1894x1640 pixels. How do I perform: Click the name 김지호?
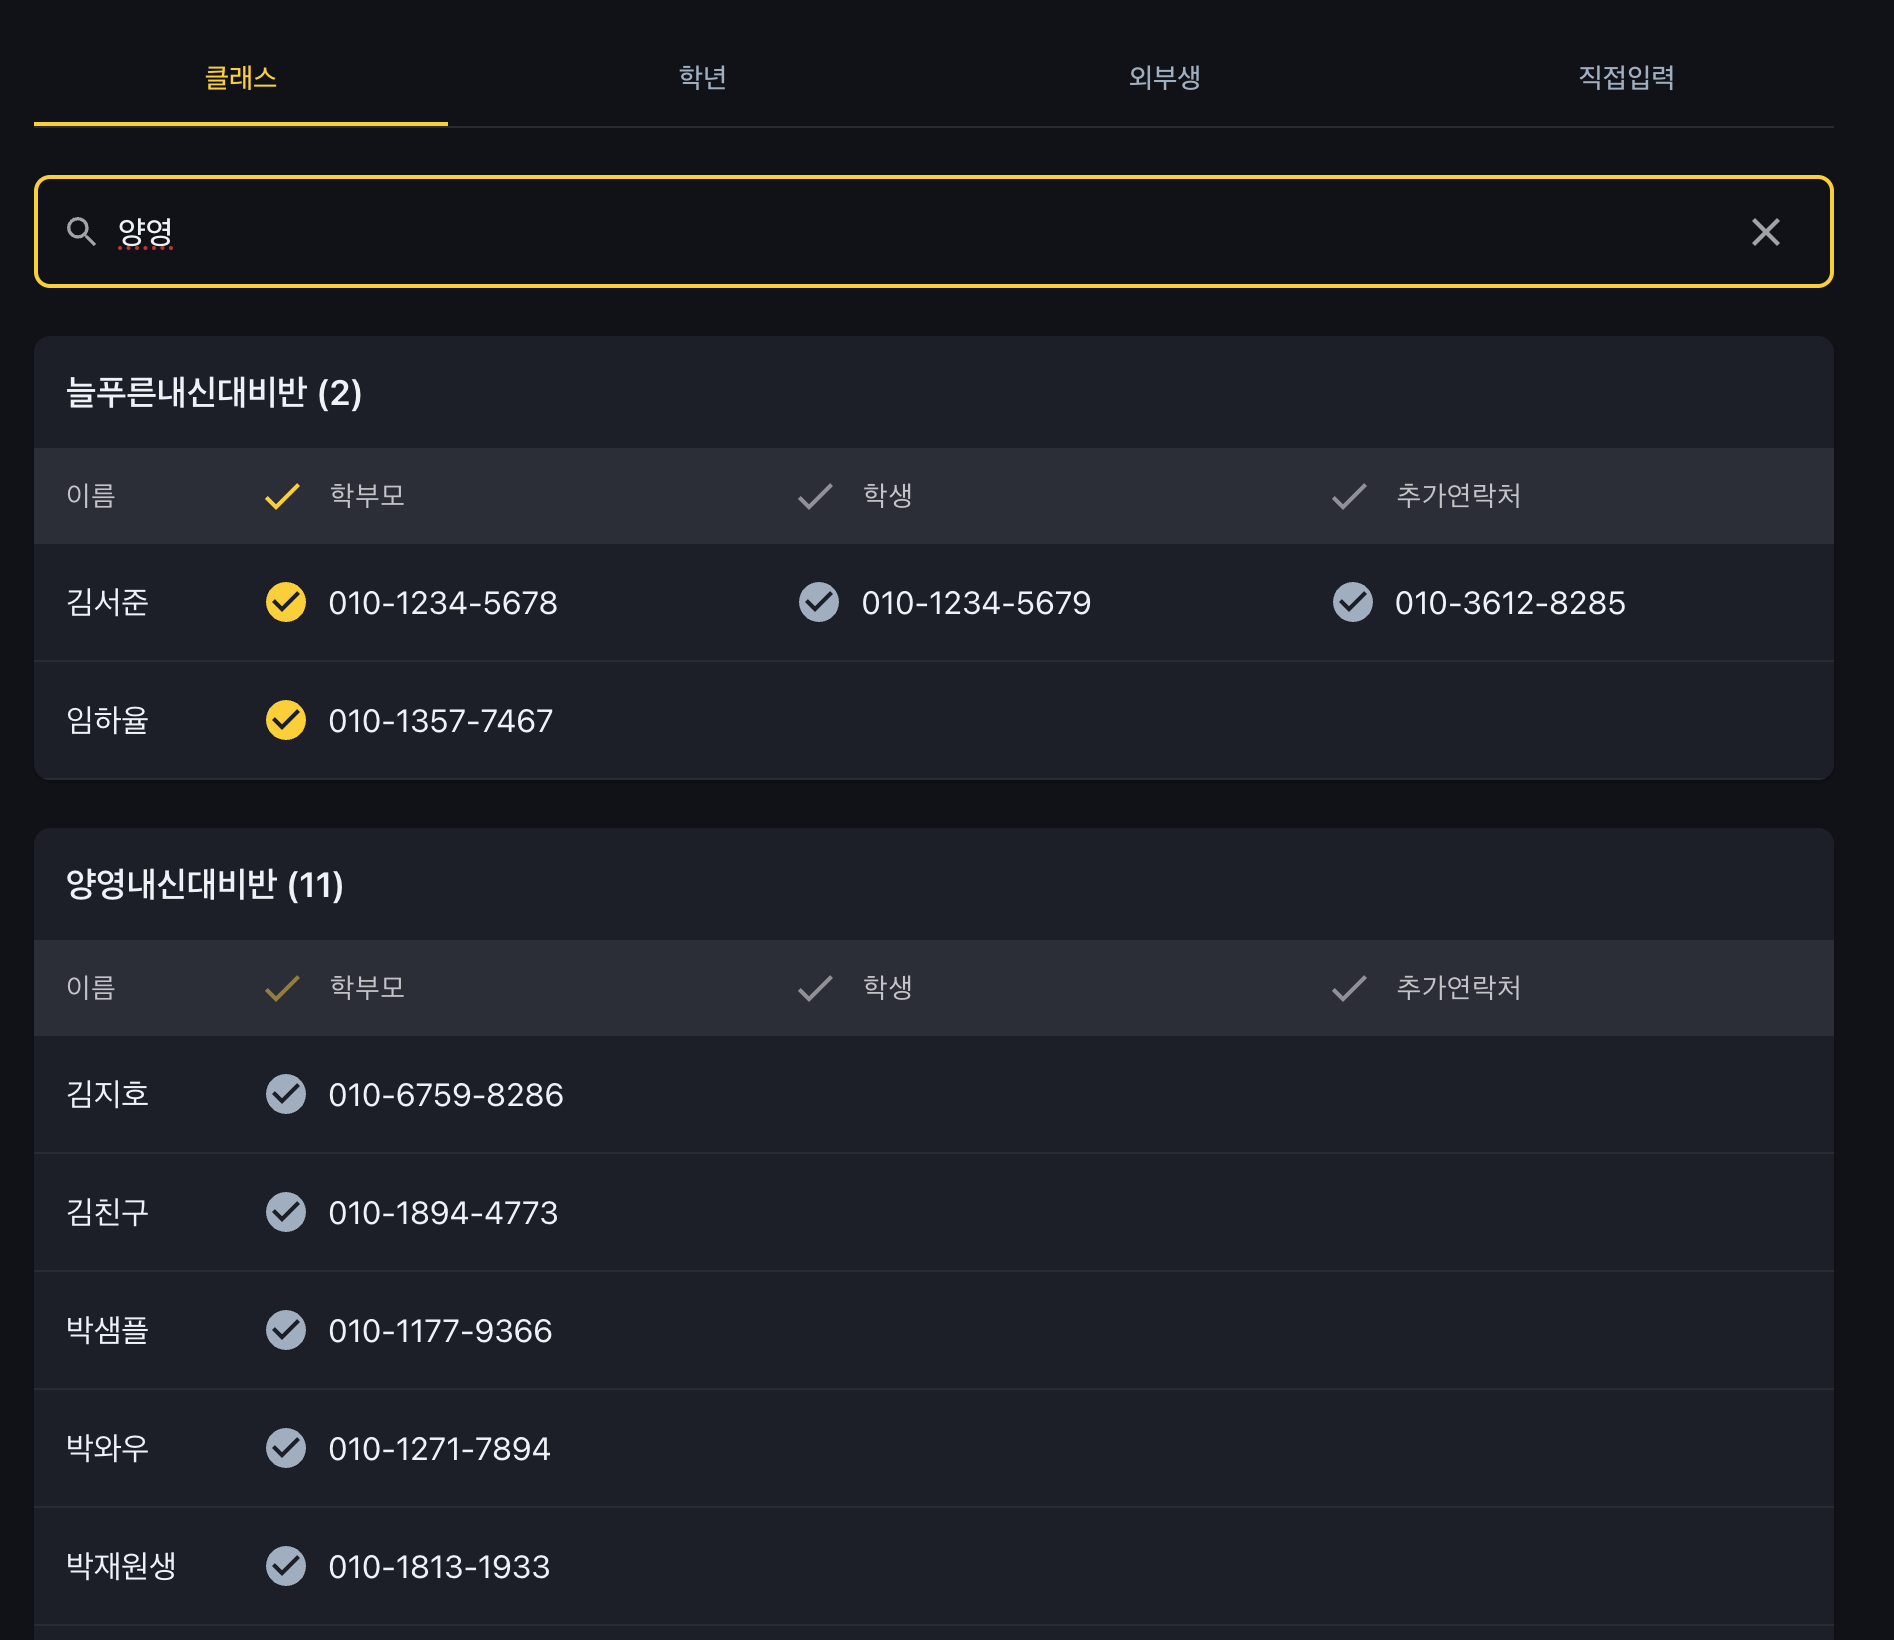107,1094
